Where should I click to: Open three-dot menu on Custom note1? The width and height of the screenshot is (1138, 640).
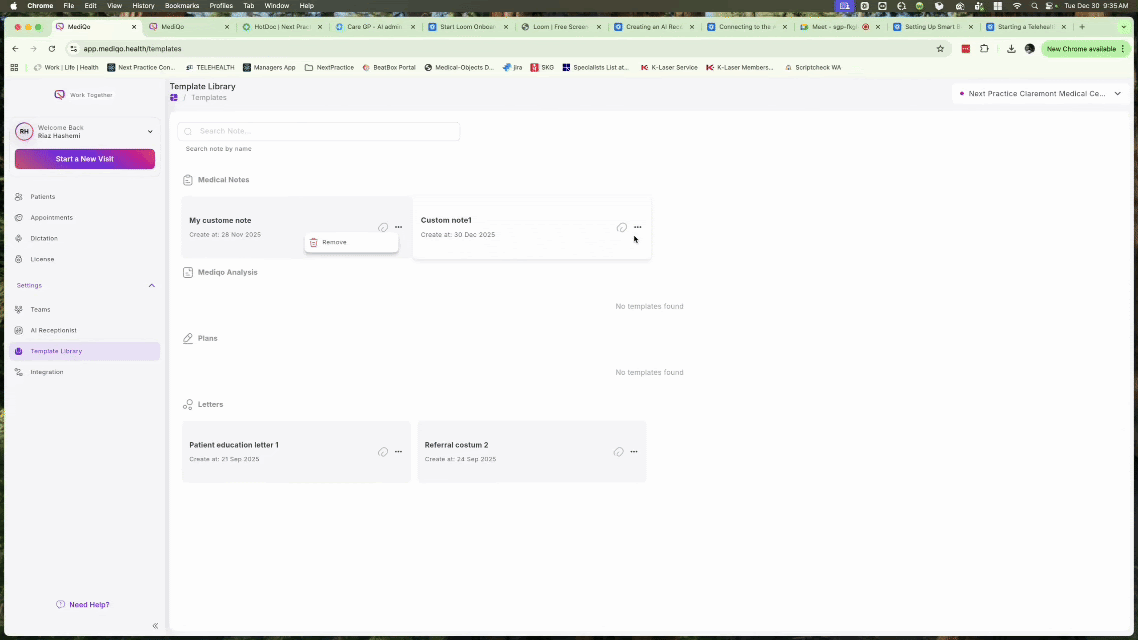coord(637,227)
